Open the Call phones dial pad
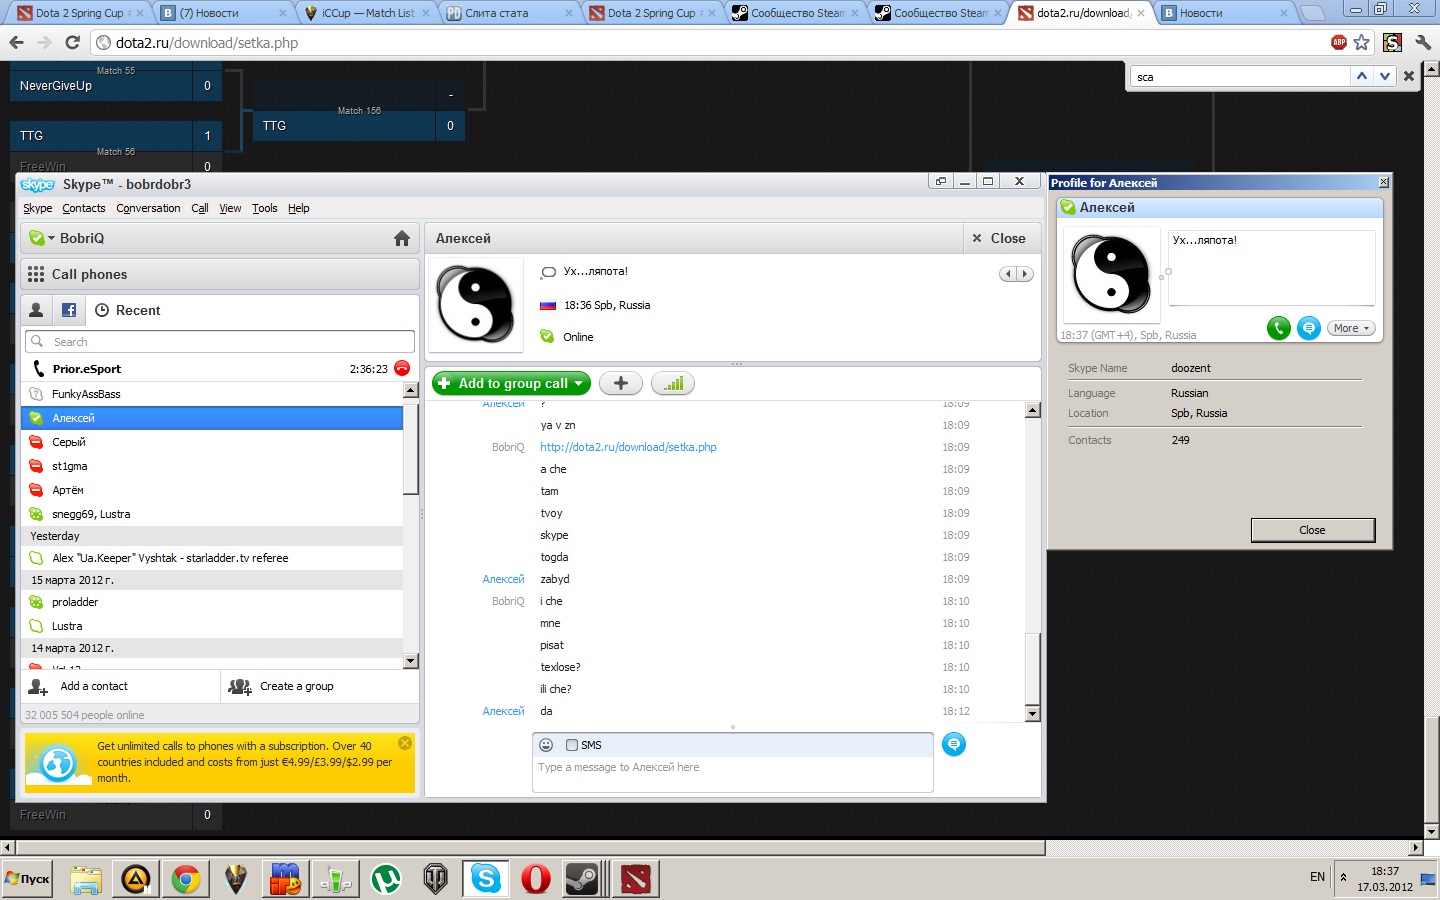 [x=220, y=274]
